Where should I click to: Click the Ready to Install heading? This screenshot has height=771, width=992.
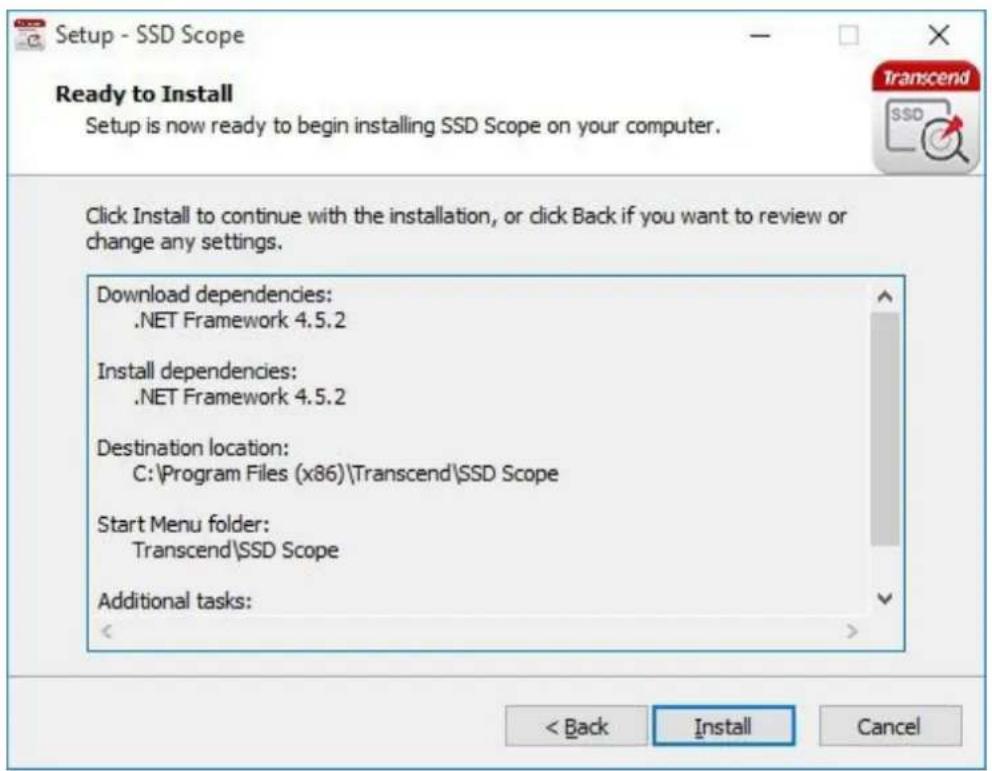(144, 94)
